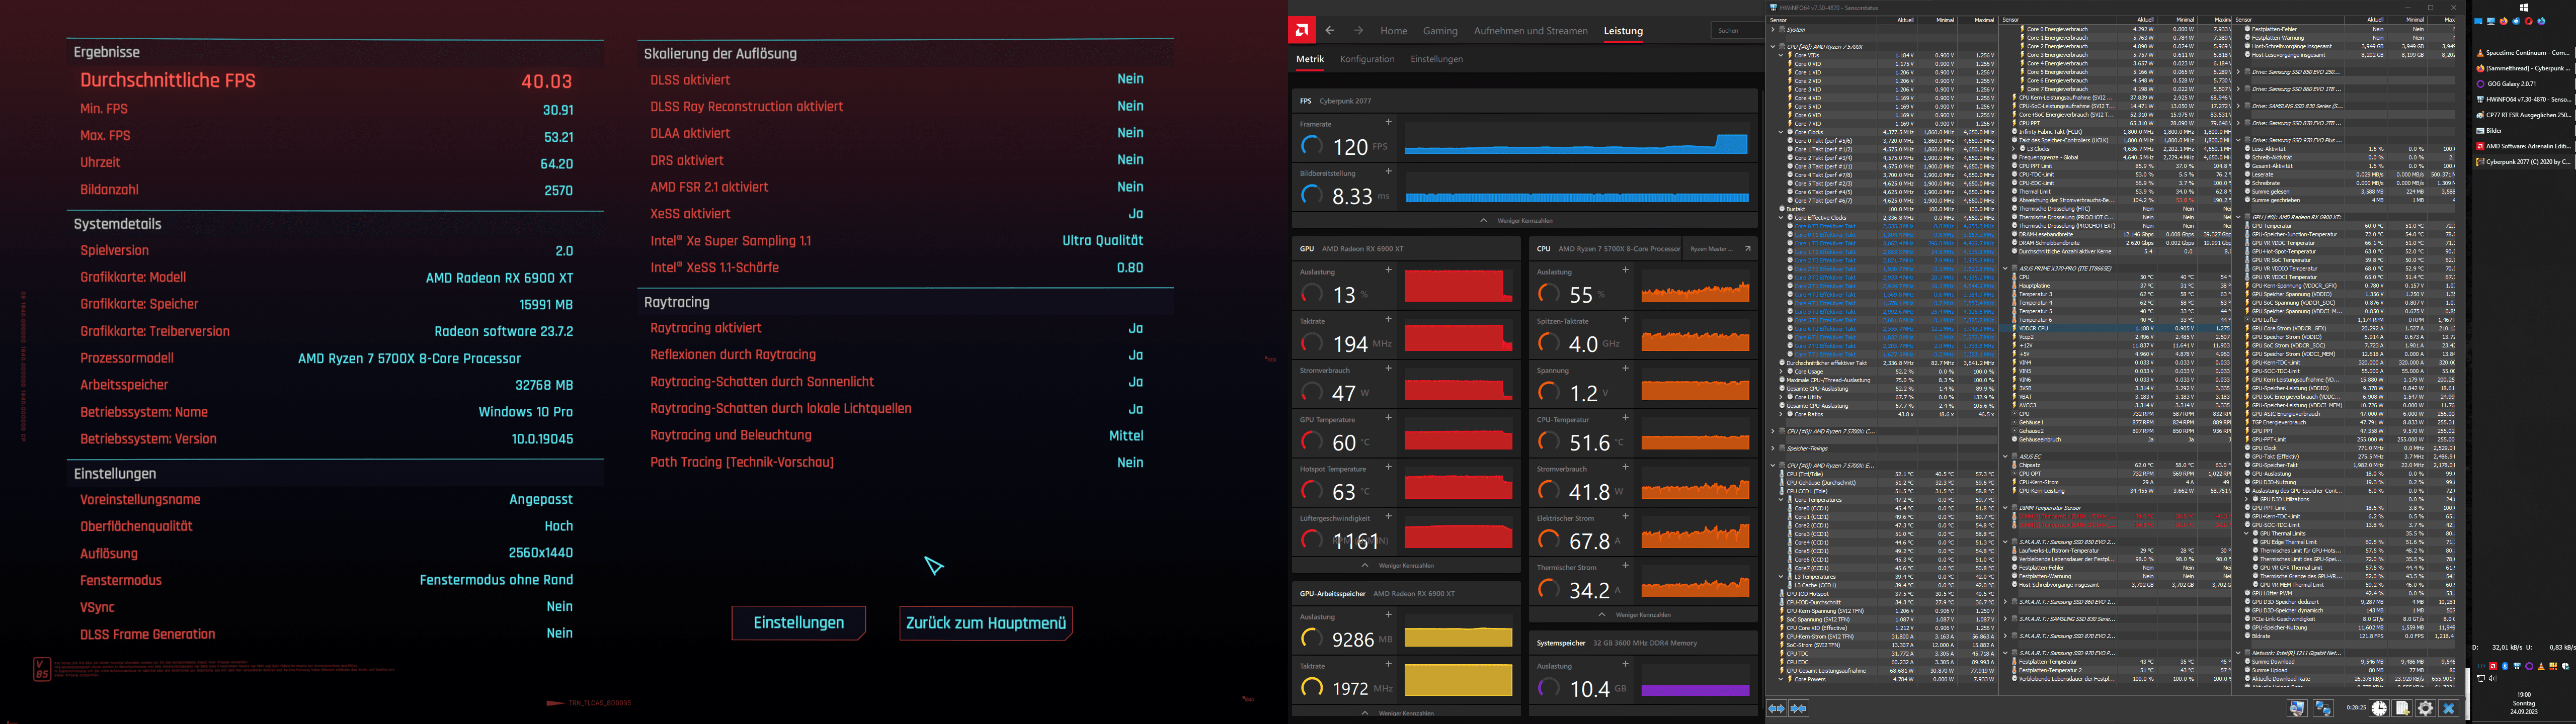Click the plus icon next to Bildbereitstellung
2576x724 pixels.
(1389, 171)
